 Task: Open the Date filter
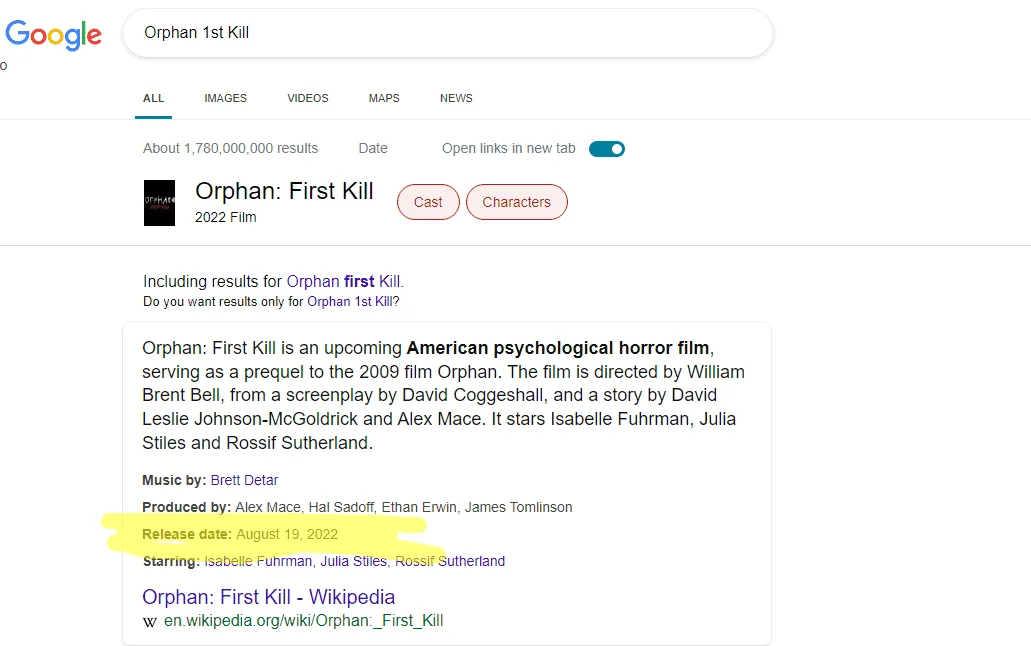tap(373, 149)
